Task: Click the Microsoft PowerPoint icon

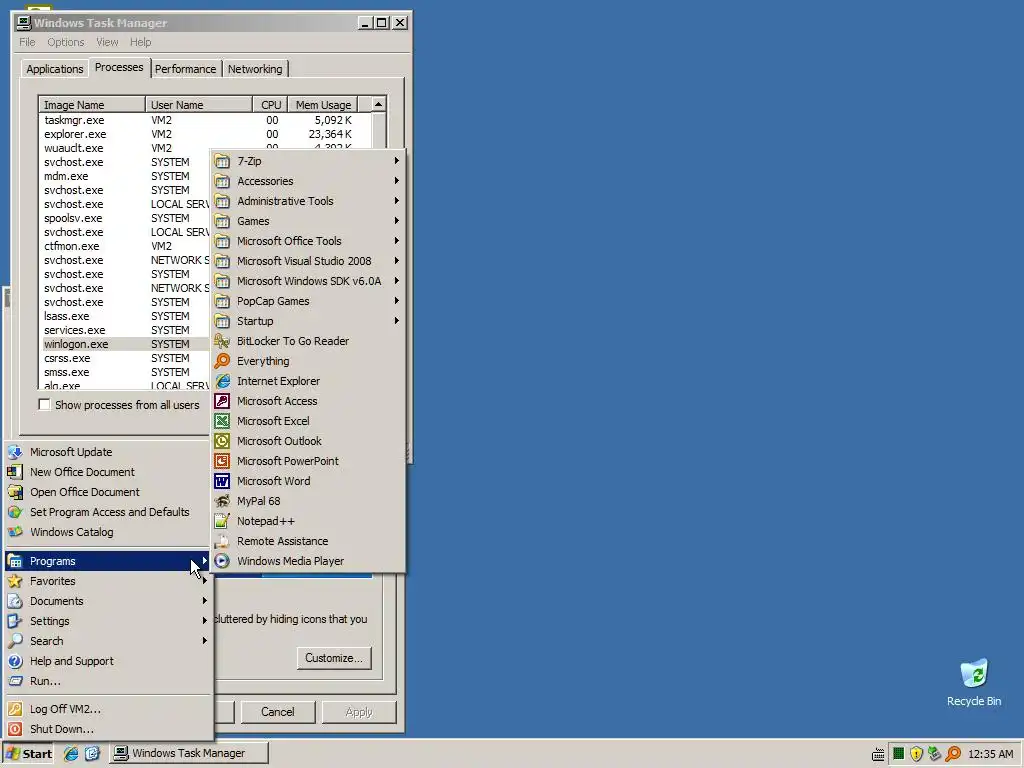Action: [223, 461]
